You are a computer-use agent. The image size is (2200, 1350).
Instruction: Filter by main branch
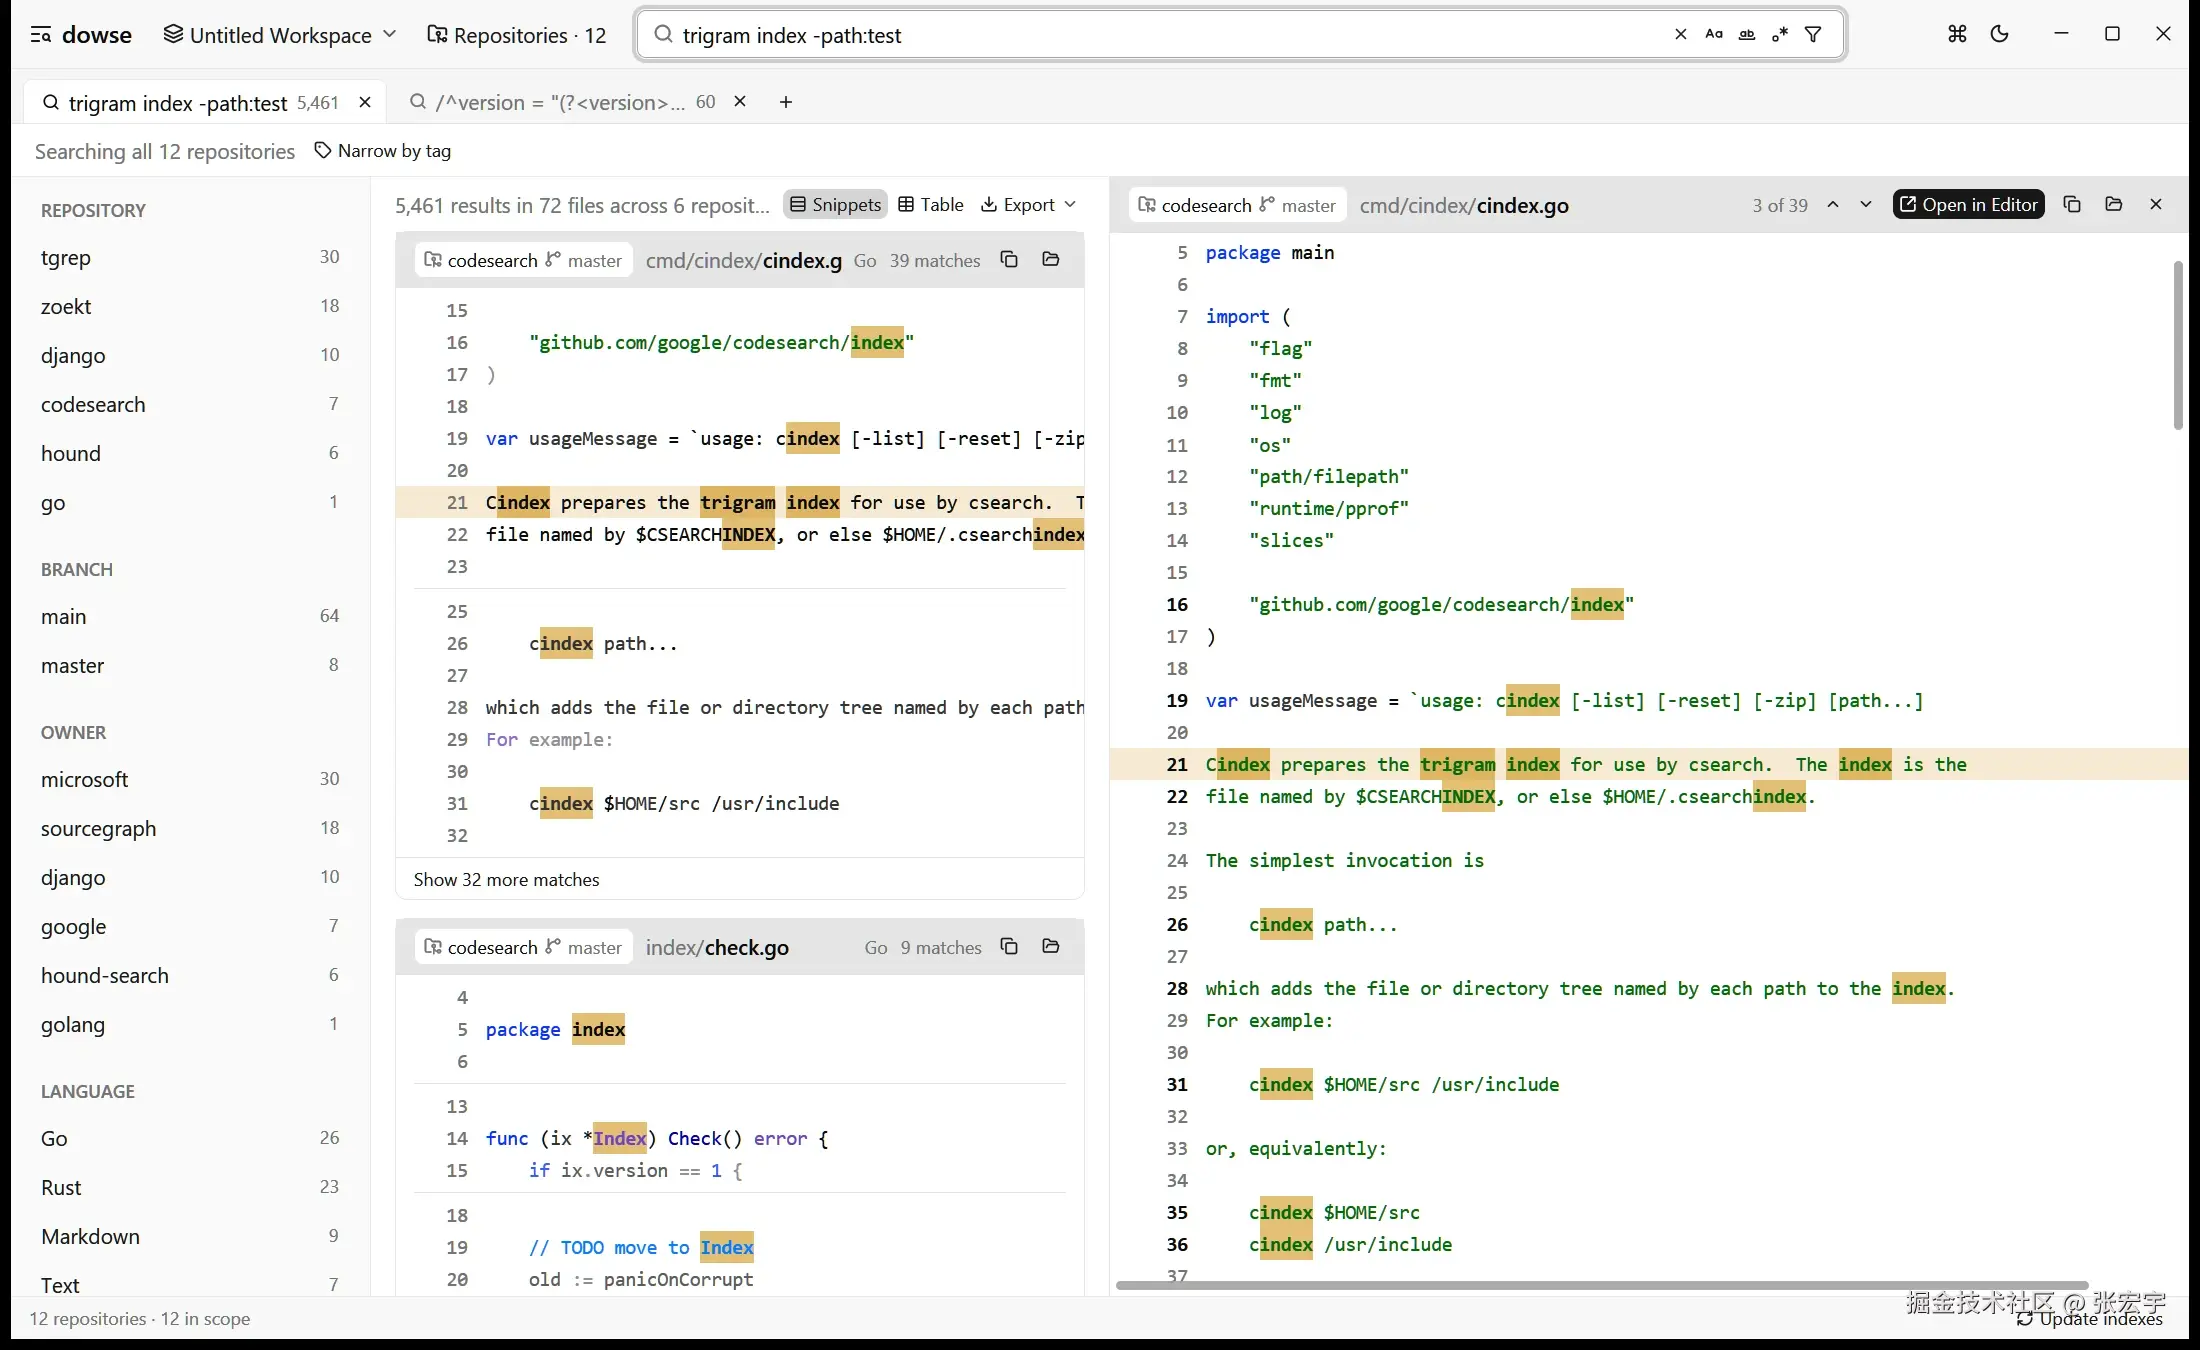190,617
